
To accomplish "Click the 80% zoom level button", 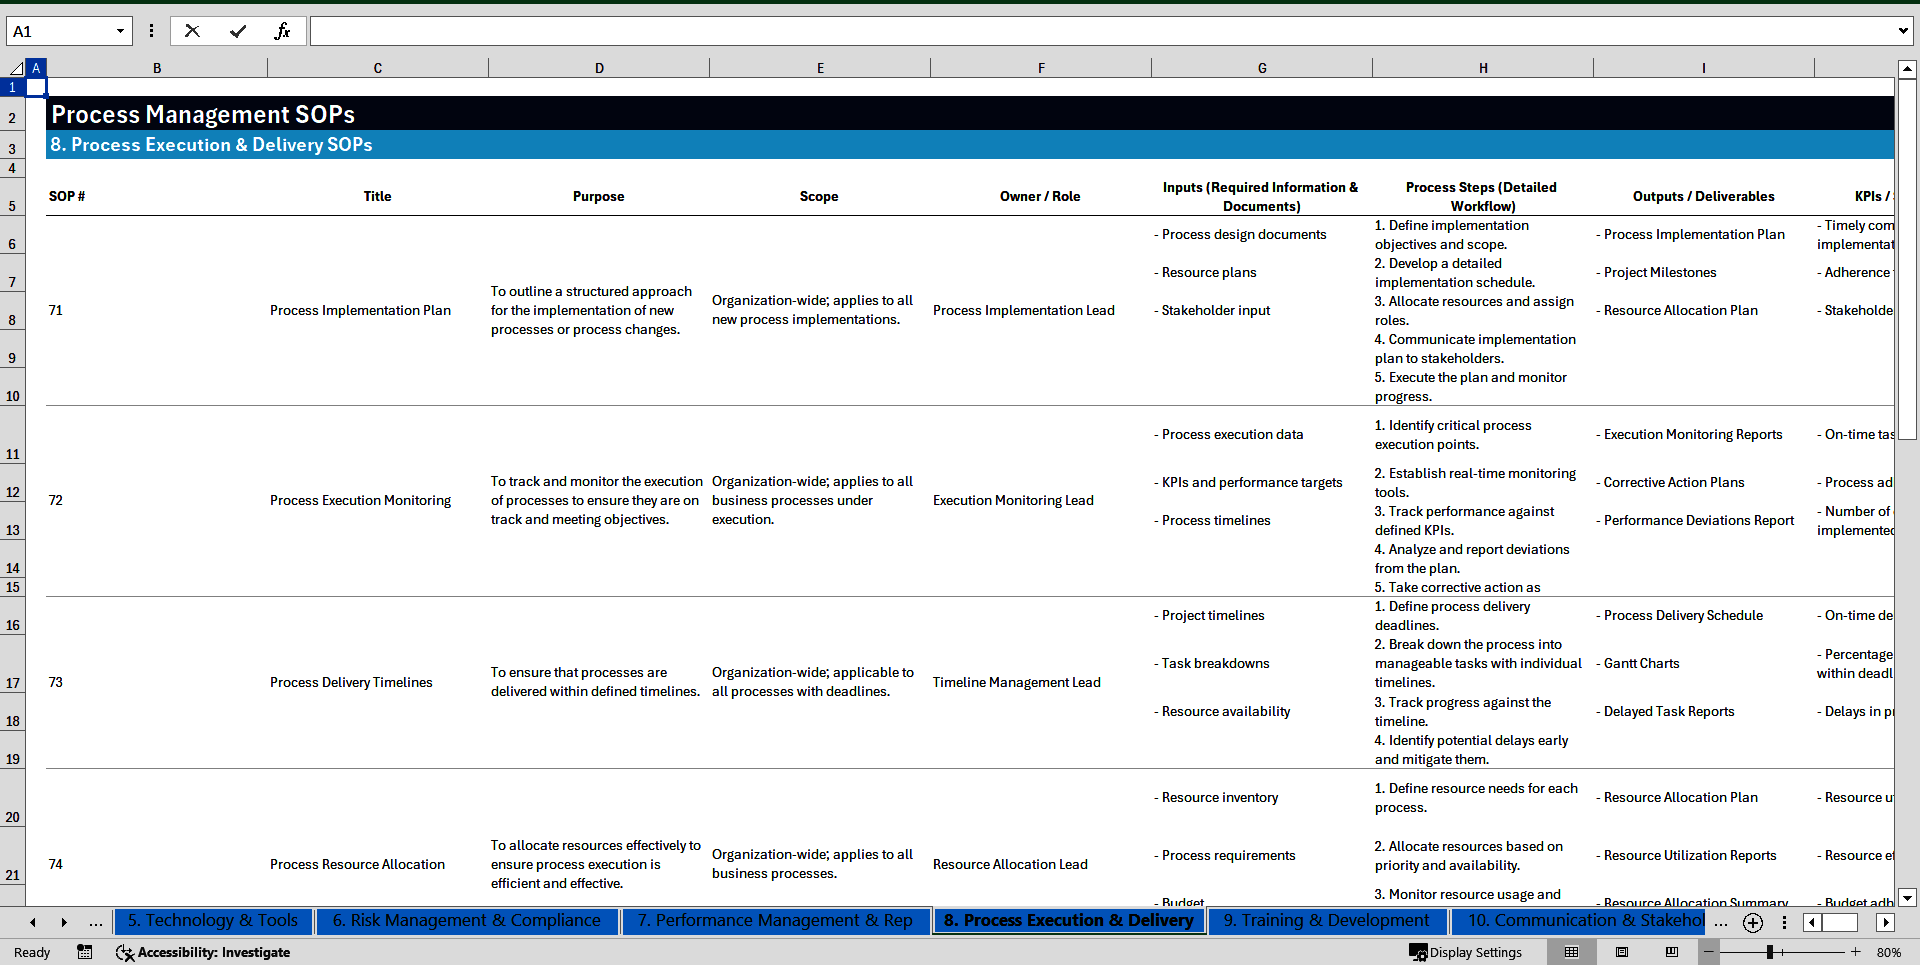I will click(x=1888, y=952).
